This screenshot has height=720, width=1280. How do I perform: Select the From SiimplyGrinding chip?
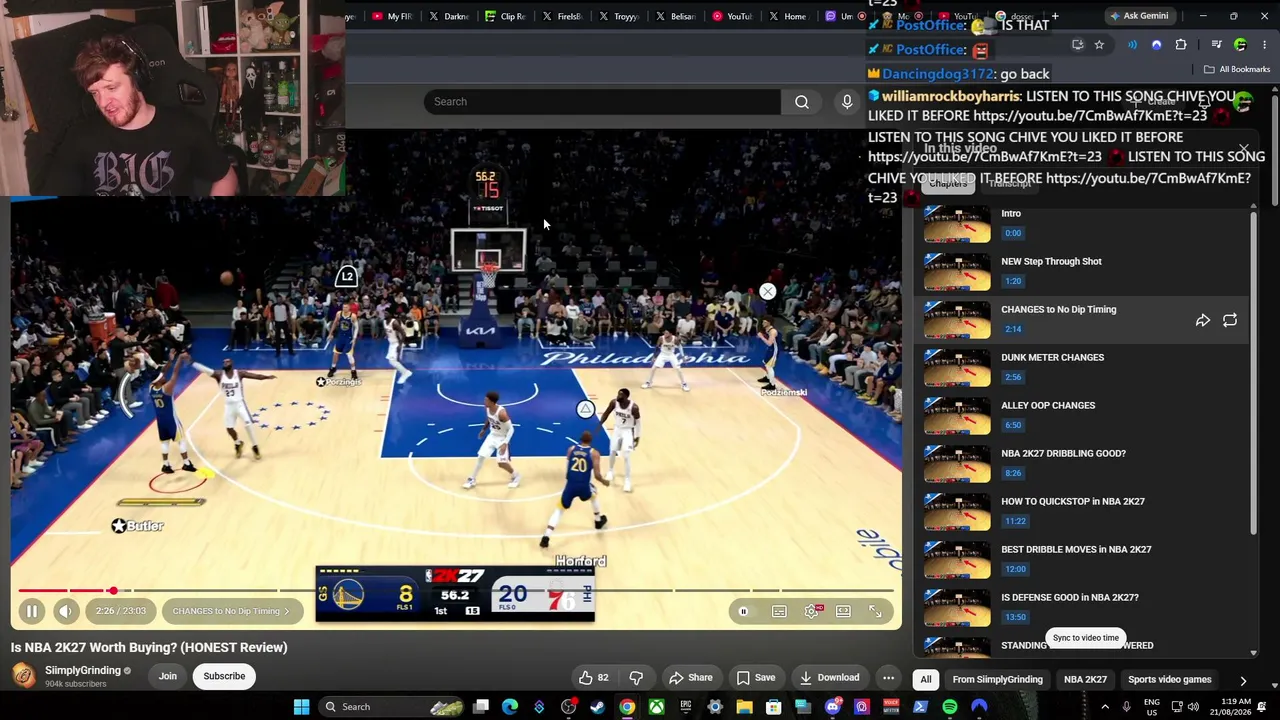[997, 680]
